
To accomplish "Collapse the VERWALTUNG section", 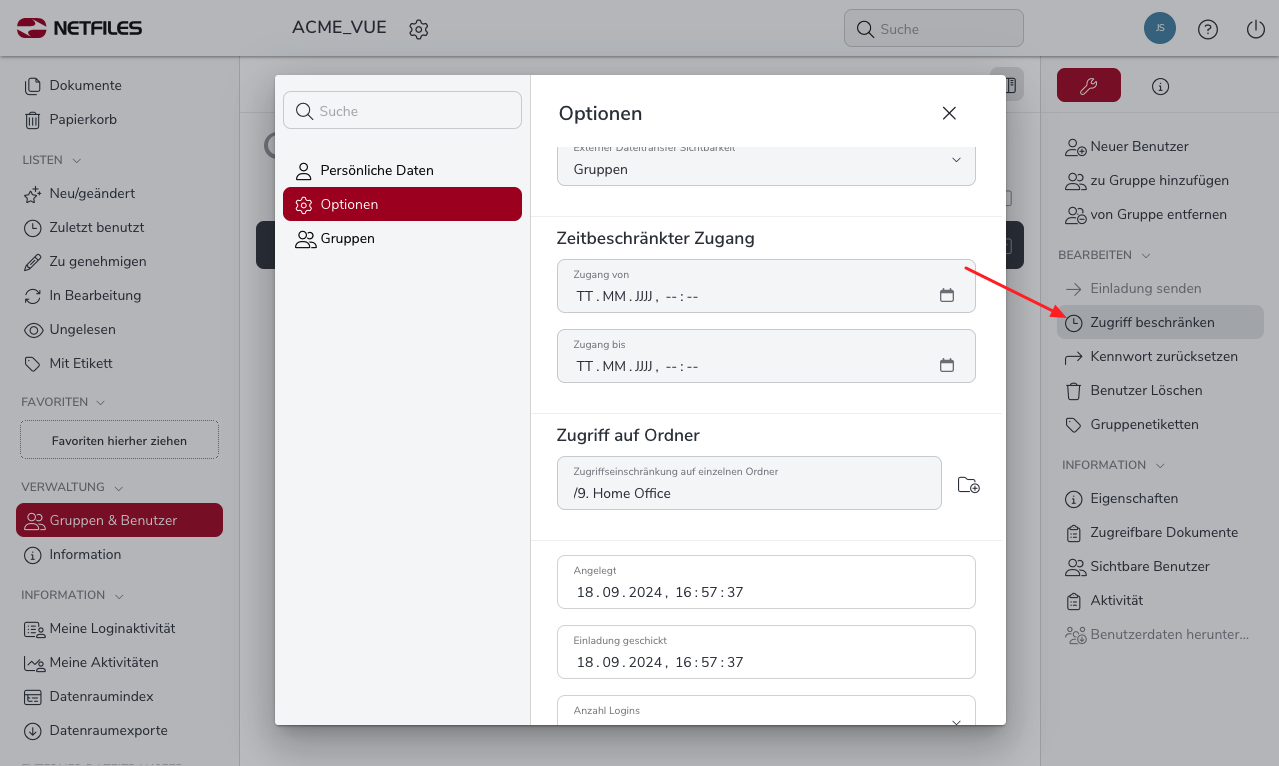I will [x=119, y=488].
